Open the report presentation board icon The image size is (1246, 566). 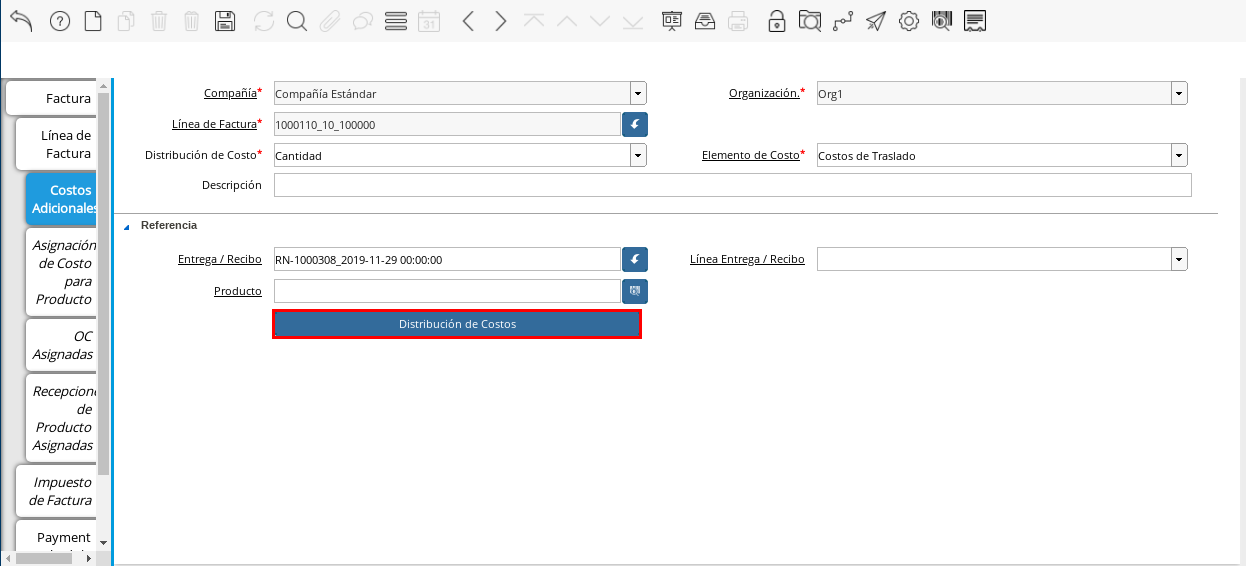tap(672, 21)
